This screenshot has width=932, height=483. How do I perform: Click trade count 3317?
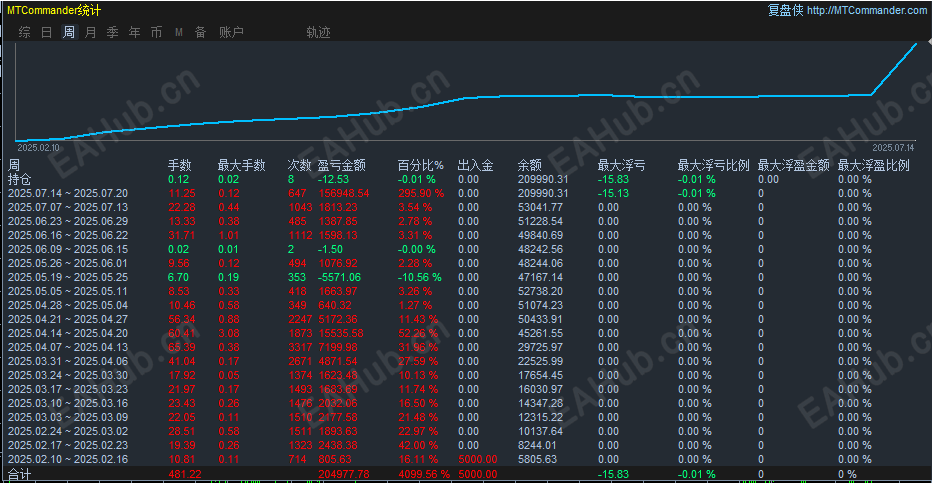point(300,347)
